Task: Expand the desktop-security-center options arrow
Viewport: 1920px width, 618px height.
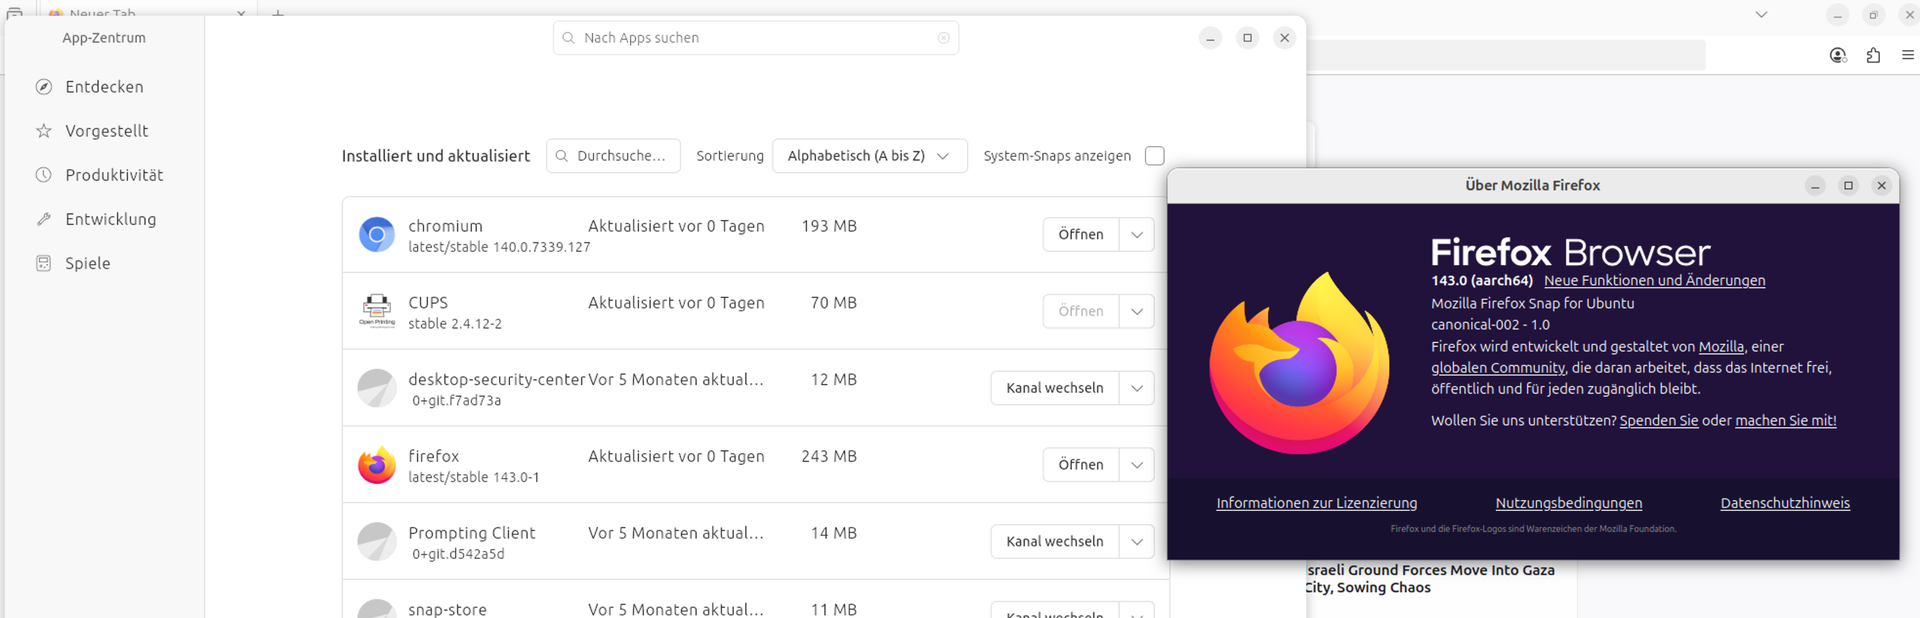Action: pyautogui.click(x=1137, y=388)
